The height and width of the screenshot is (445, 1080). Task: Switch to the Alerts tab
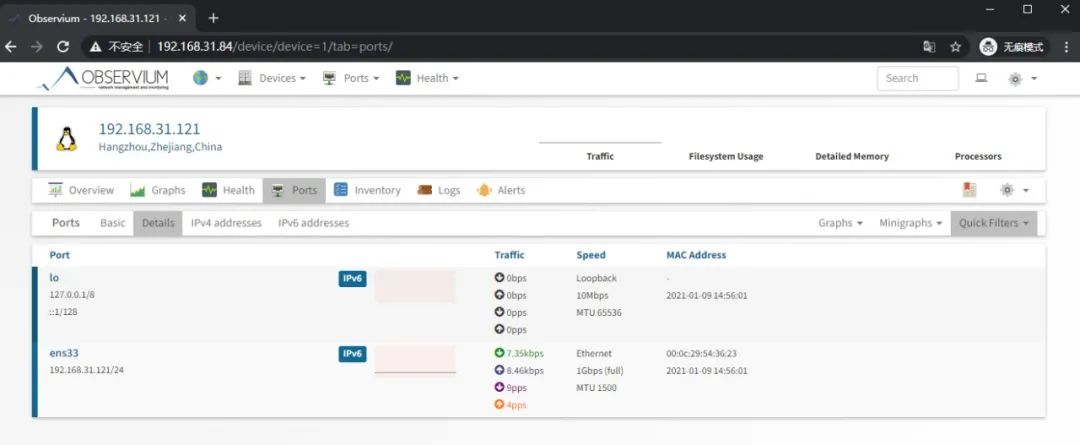[x=501, y=190]
